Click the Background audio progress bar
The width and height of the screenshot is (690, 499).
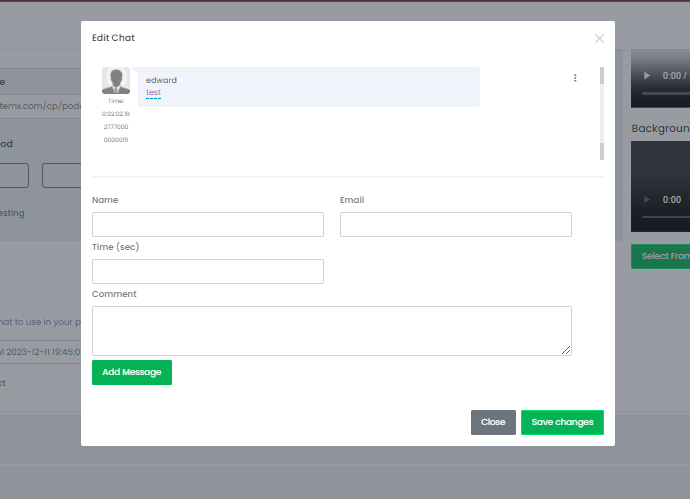[666, 217]
